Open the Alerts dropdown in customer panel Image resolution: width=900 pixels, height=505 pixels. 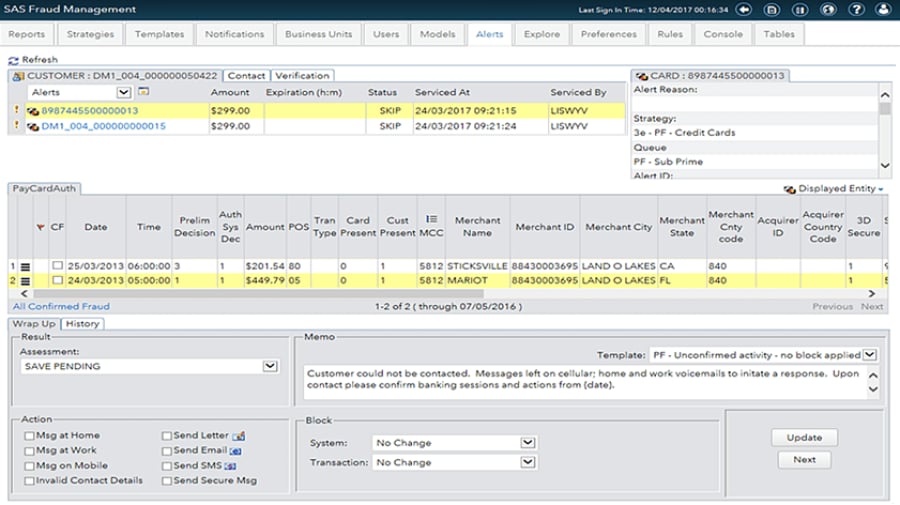click(123, 92)
